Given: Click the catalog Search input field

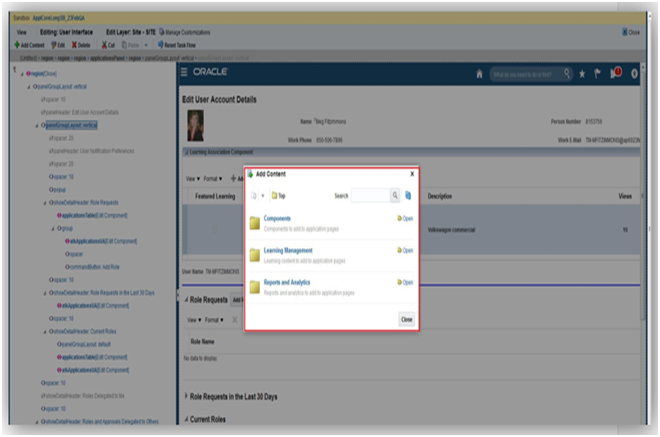Looking at the screenshot, I should (370, 195).
